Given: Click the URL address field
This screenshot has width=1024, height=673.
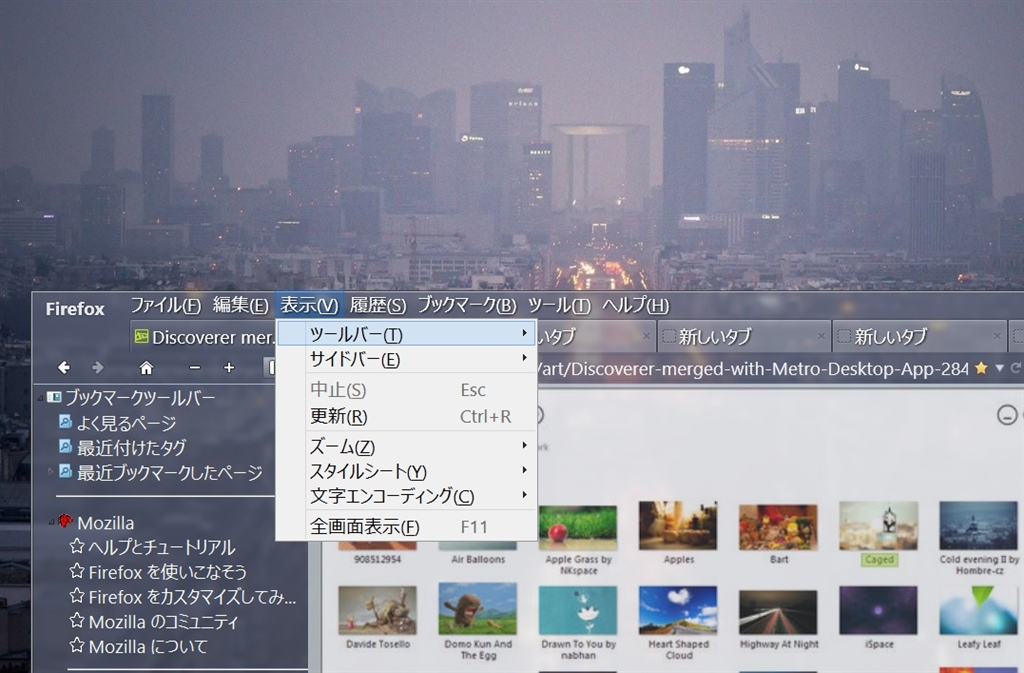Looking at the screenshot, I should coord(751,369).
